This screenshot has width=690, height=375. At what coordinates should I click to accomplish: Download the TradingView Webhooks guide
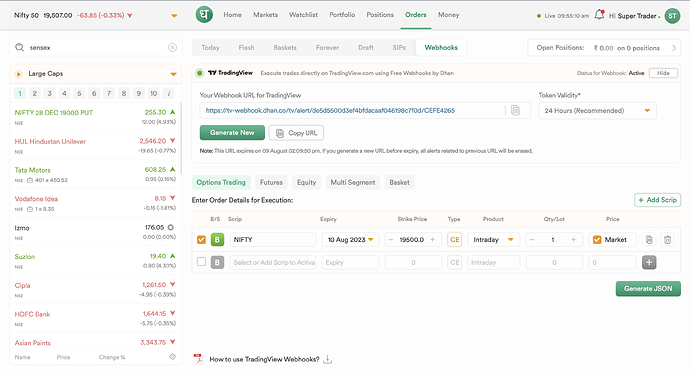[327, 360]
